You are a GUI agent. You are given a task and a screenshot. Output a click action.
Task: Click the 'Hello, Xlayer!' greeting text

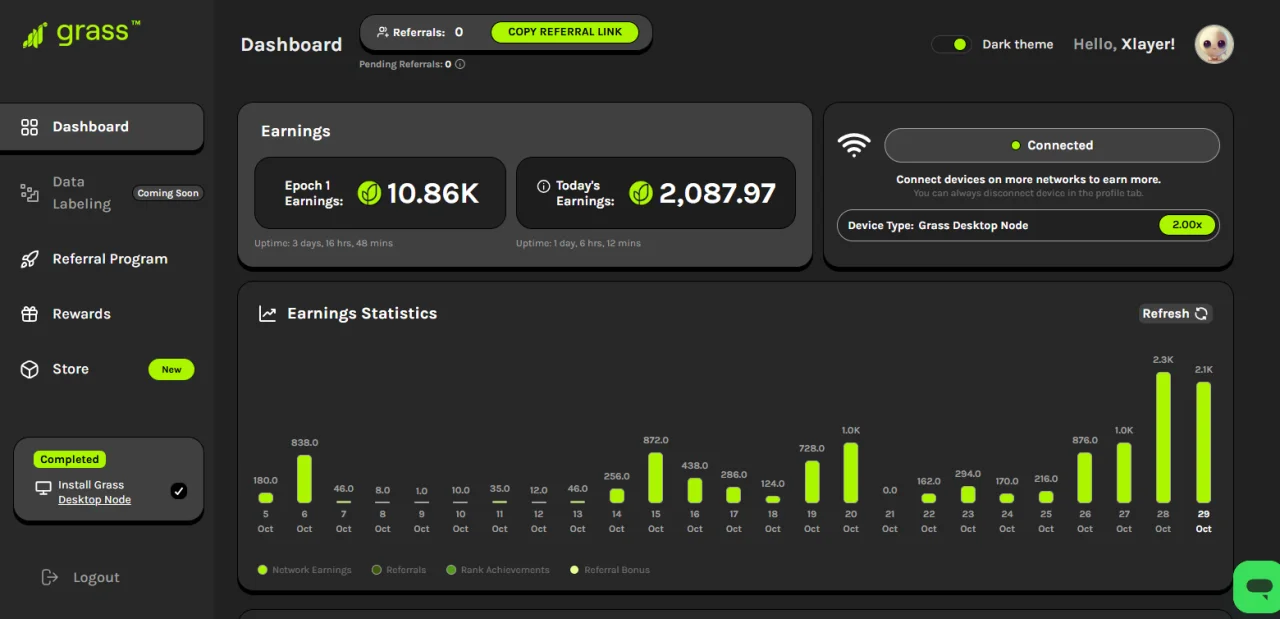(x=1124, y=44)
